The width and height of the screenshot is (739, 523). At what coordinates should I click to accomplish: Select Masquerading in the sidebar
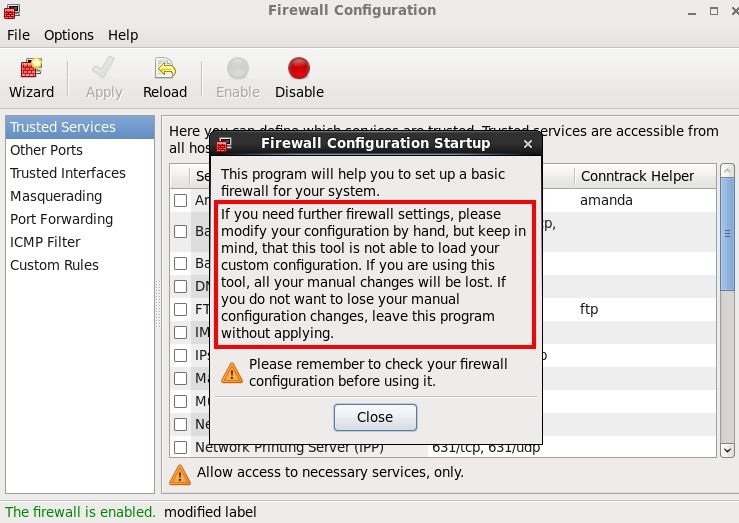point(80,196)
